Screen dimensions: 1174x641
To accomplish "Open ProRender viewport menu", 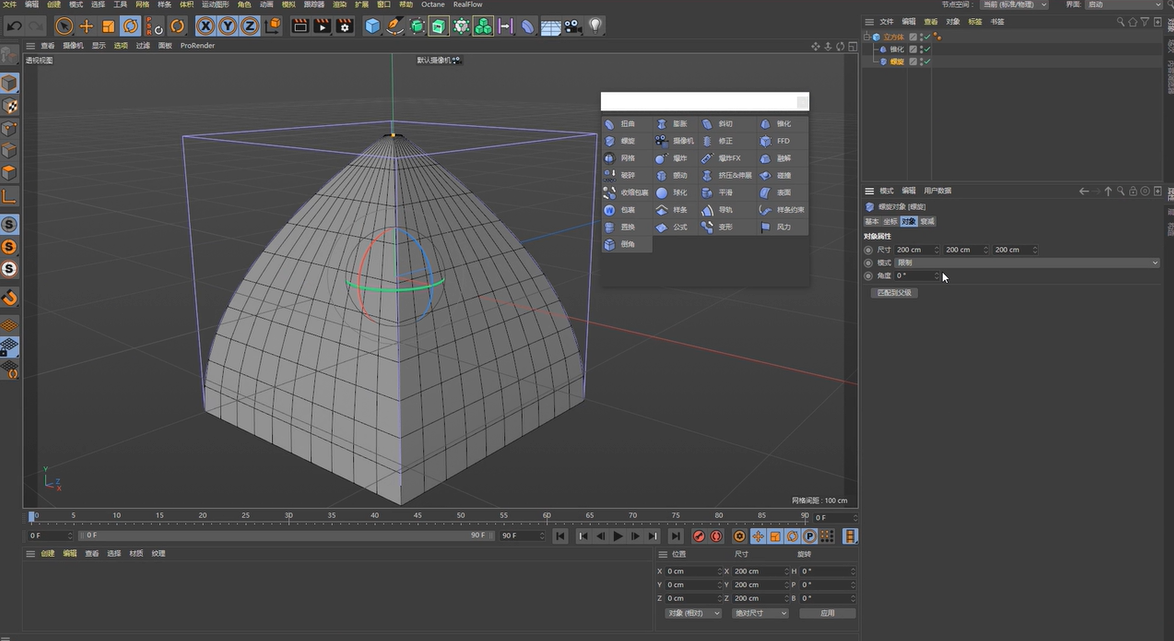I will tap(198, 46).
